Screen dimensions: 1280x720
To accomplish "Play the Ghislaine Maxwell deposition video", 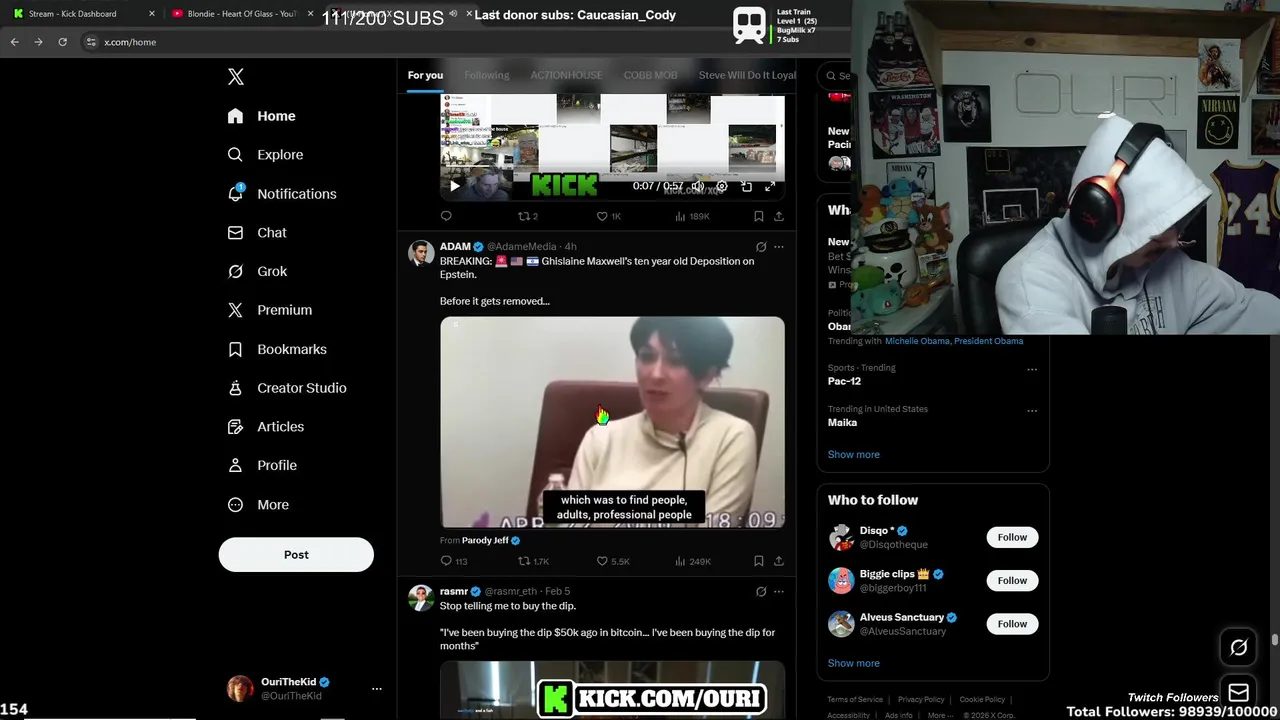I will pos(612,422).
